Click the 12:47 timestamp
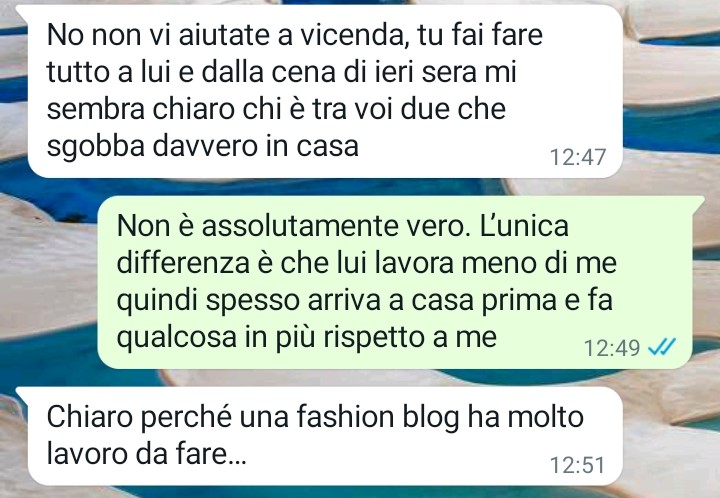The width and height of the screenshot is (720, 498). click(x=578, y=157)
